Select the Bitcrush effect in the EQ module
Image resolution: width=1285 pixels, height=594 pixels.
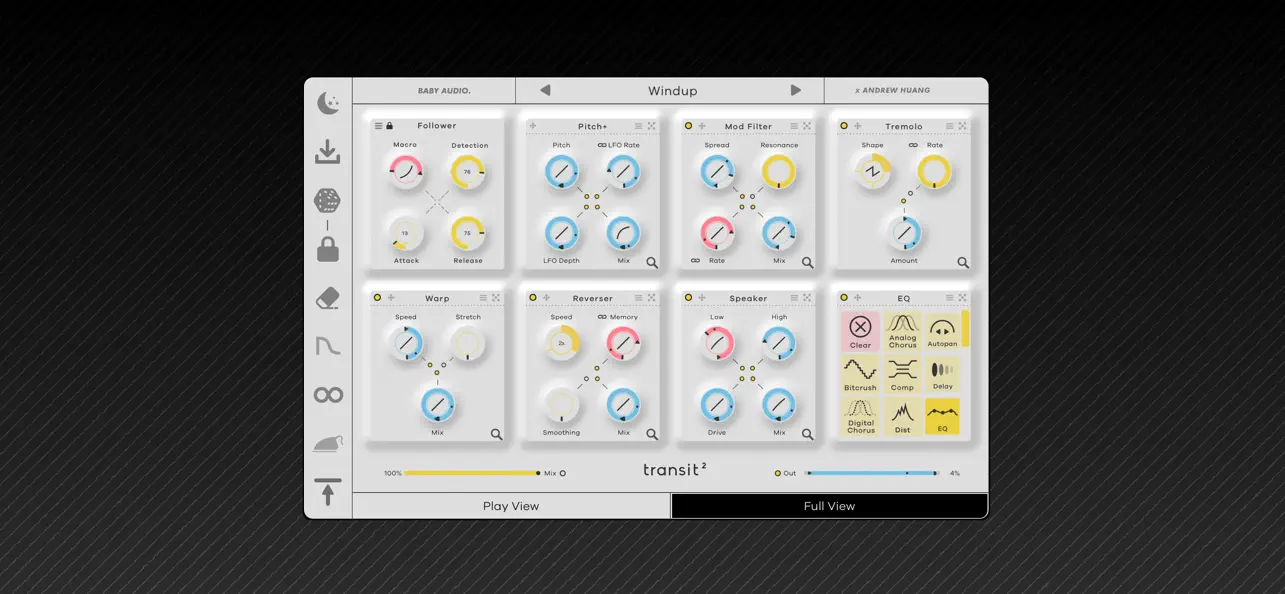click(859, 375)
